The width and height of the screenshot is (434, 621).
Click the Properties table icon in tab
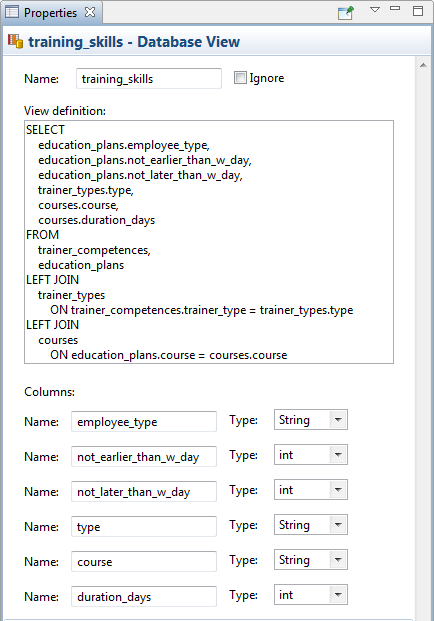(x=12, y=12)
